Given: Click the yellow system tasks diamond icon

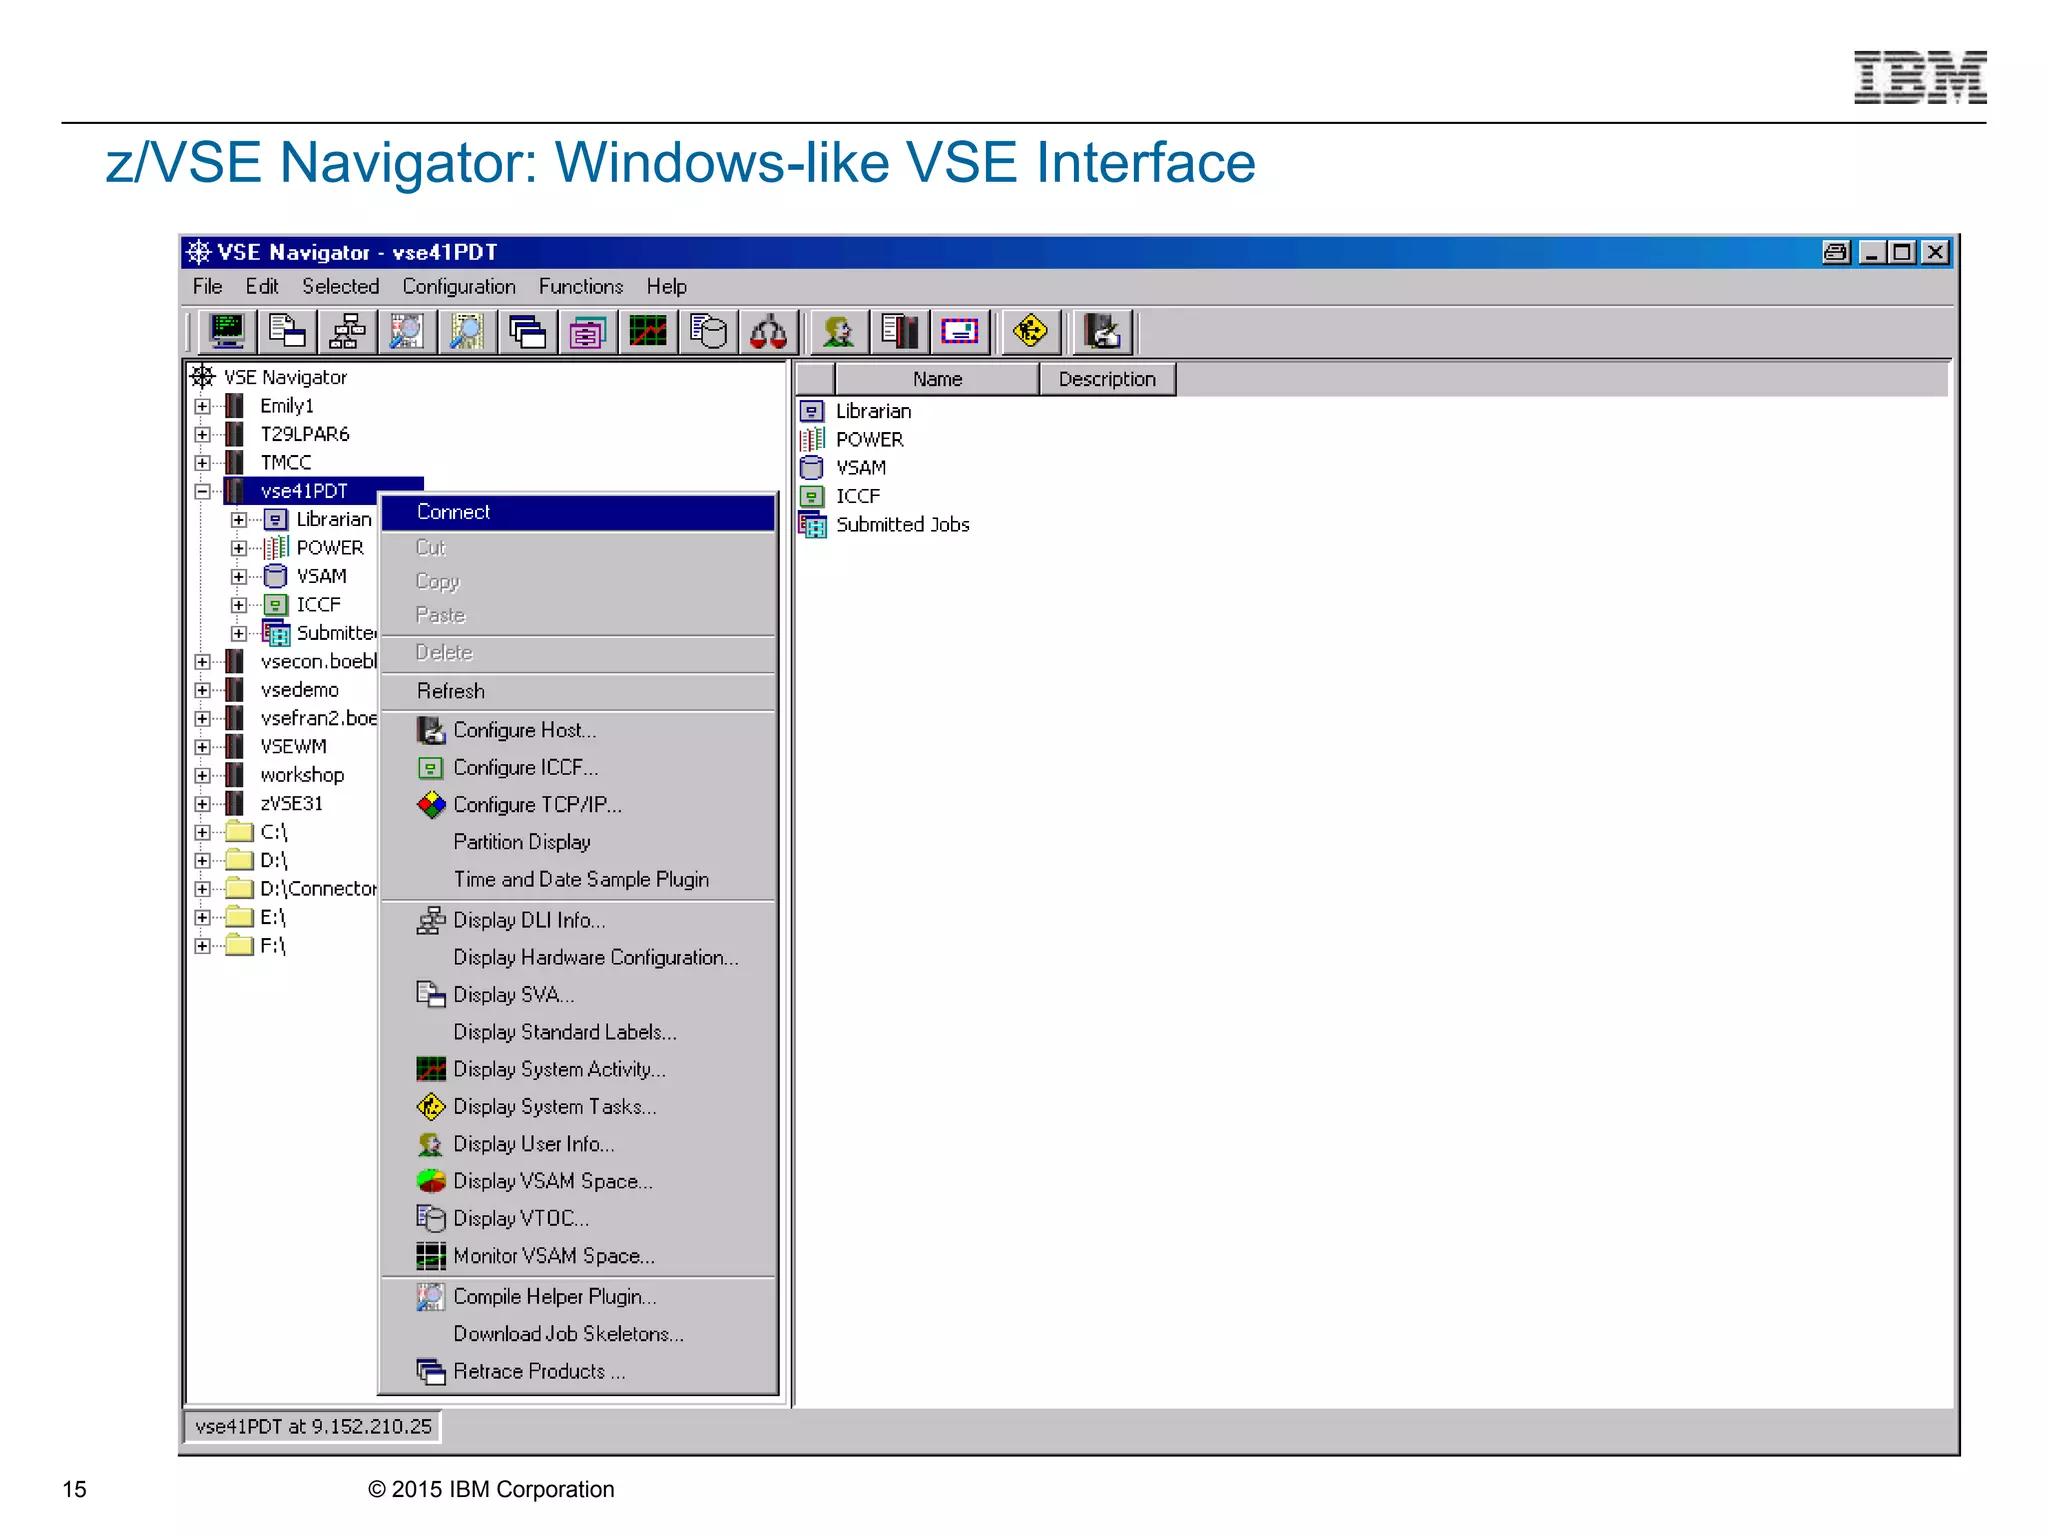Looking at the screenshot, I should 1029,331.
